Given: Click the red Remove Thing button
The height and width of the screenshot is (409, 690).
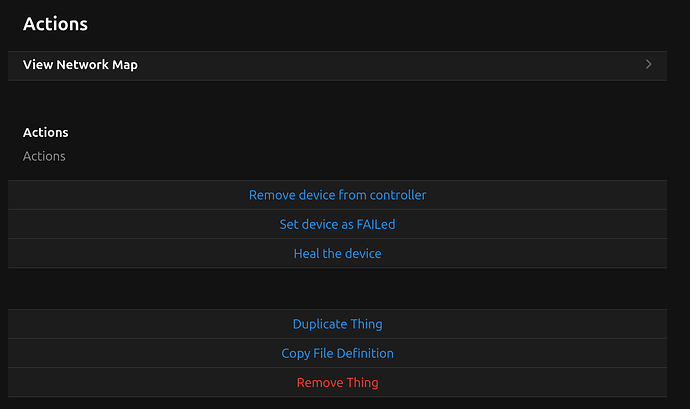Looking at the screenshot, I should (x=337, y=382).
